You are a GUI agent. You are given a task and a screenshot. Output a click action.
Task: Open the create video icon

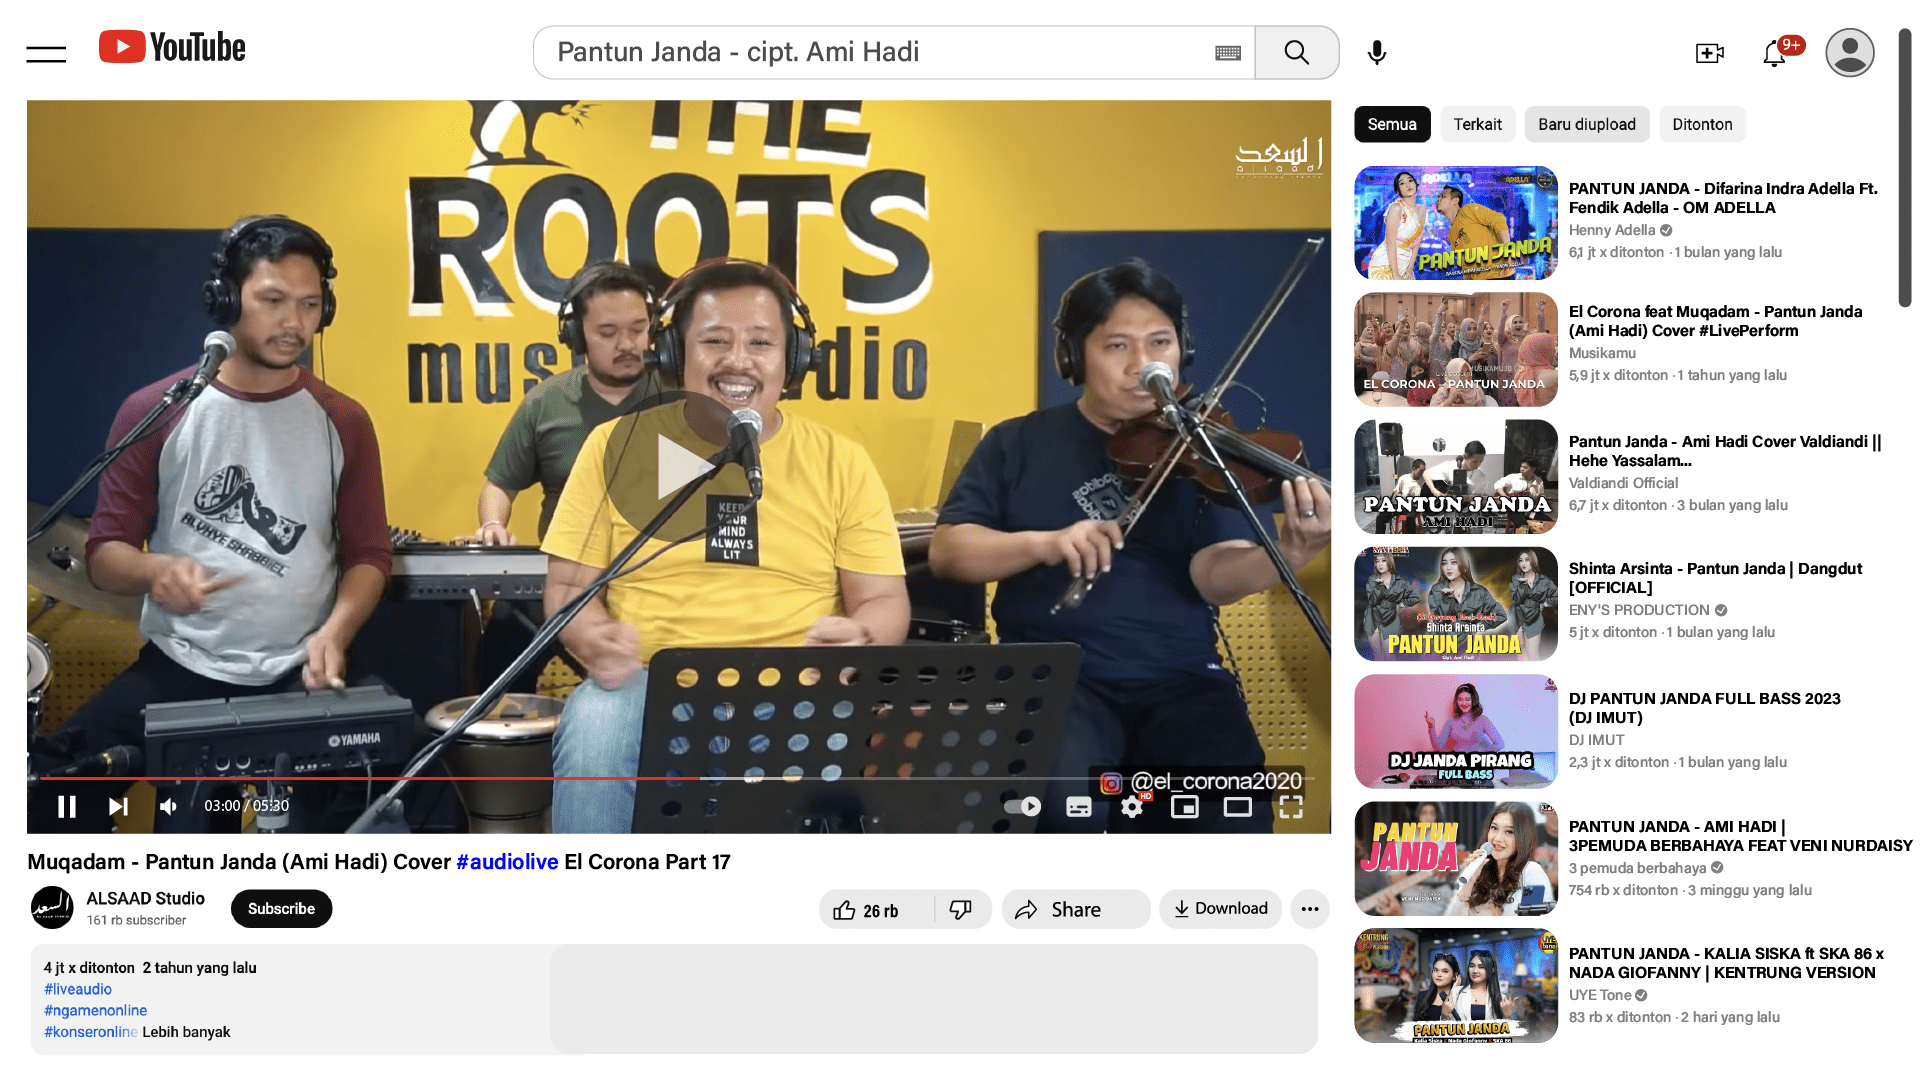1710,53
